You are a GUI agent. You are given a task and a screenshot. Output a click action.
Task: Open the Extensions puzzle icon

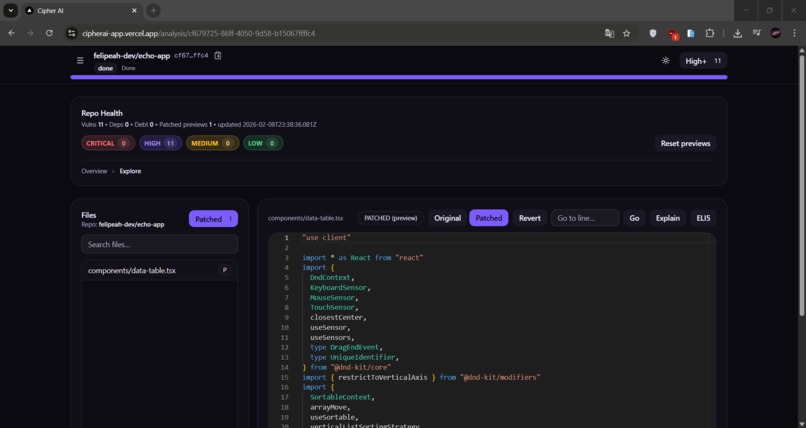click(710, 33)
